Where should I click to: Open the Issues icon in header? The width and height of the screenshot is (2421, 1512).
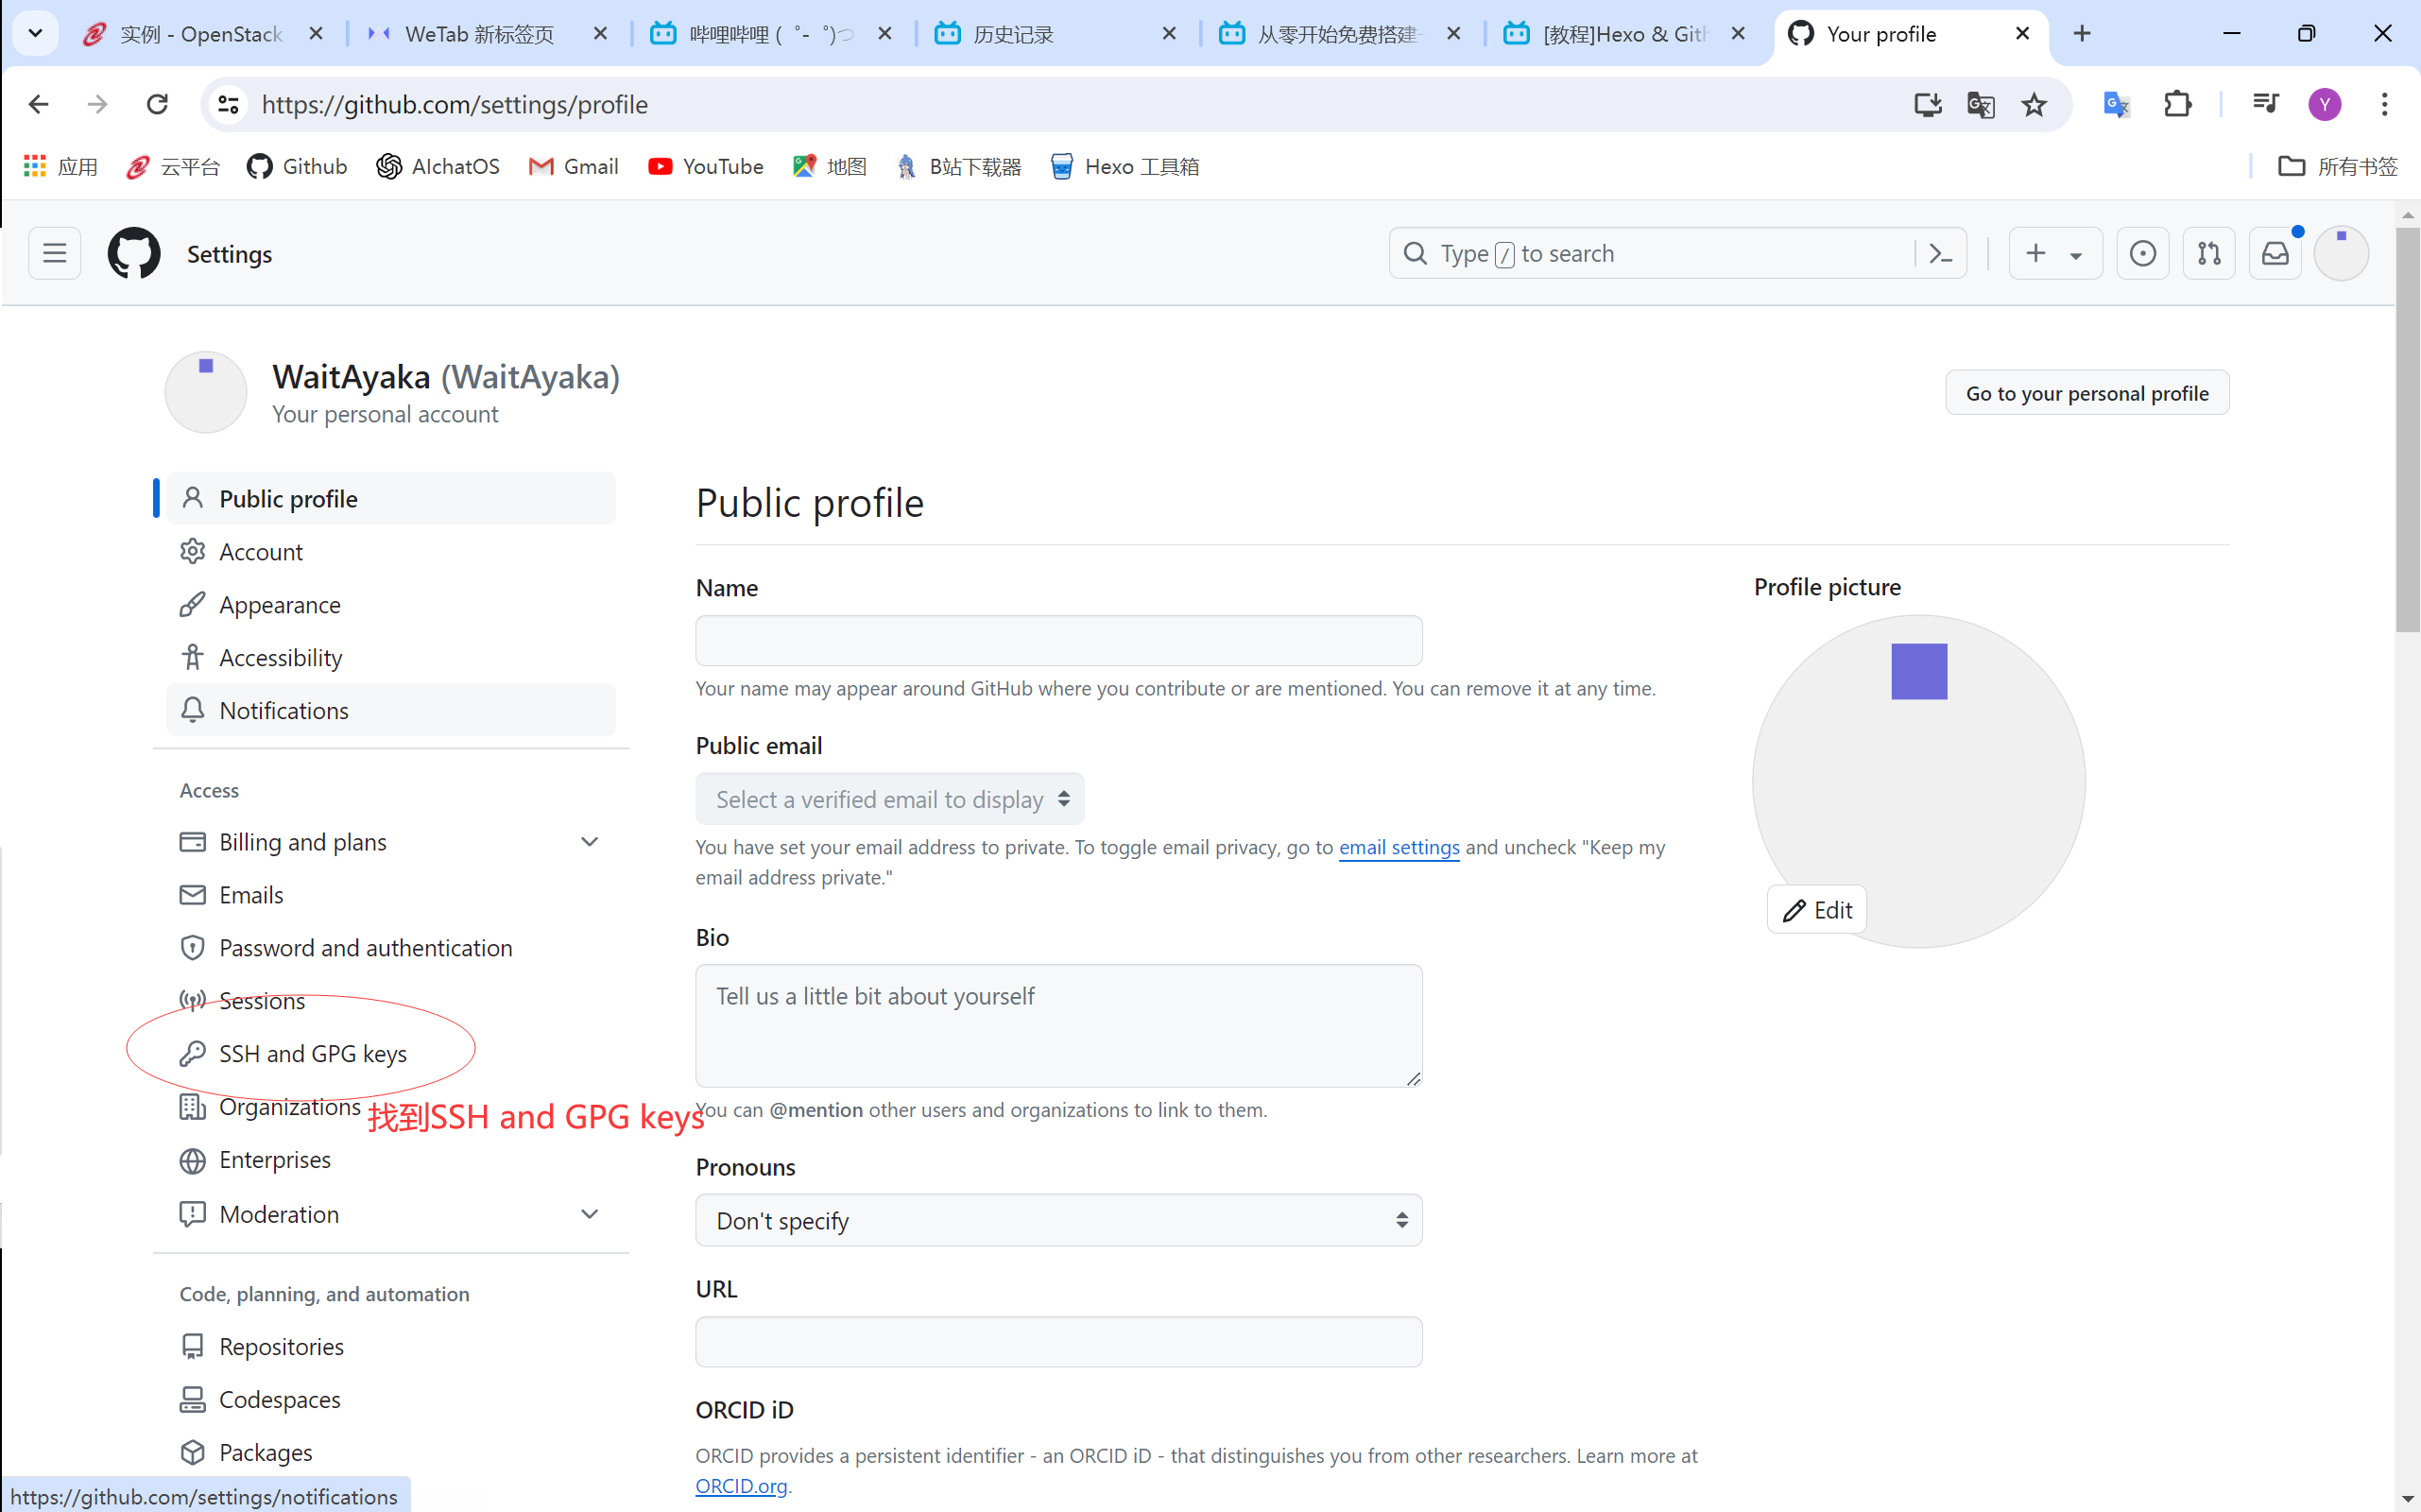(2142, 254)
